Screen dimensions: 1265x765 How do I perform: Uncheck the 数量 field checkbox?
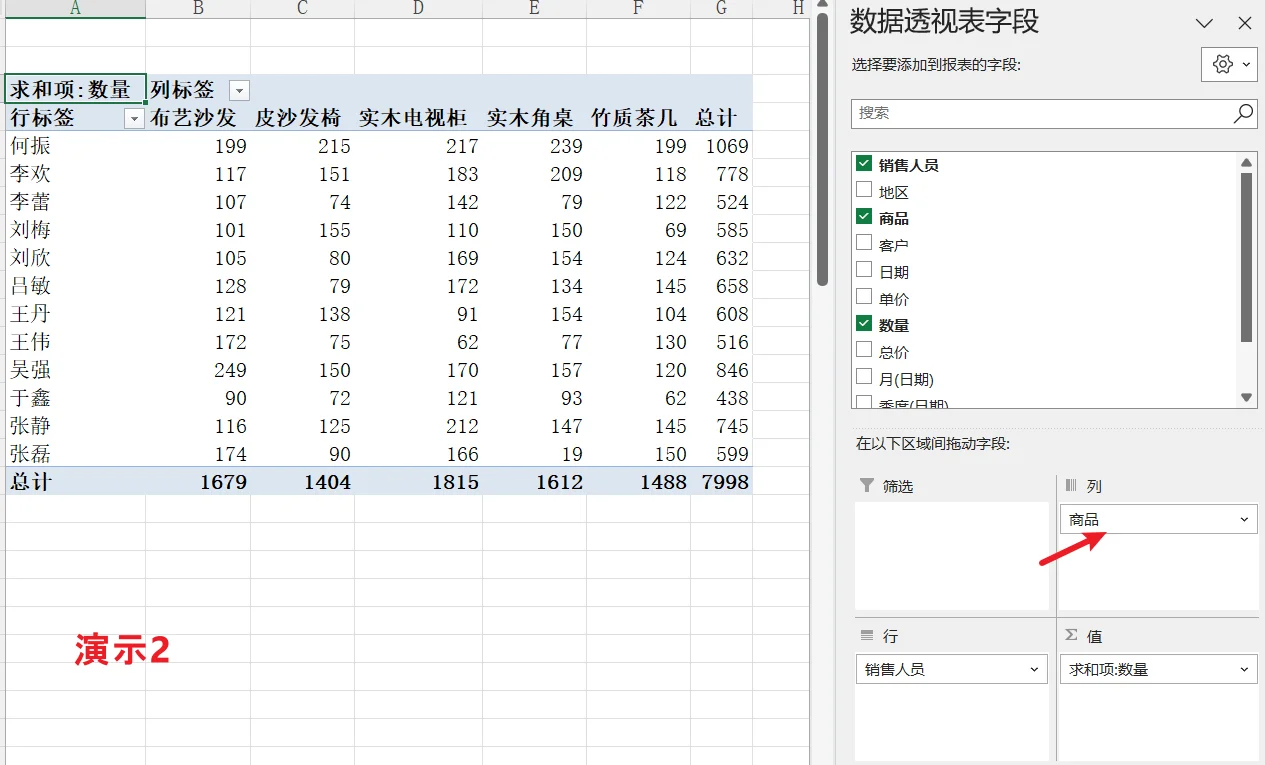tap(864, 324)
